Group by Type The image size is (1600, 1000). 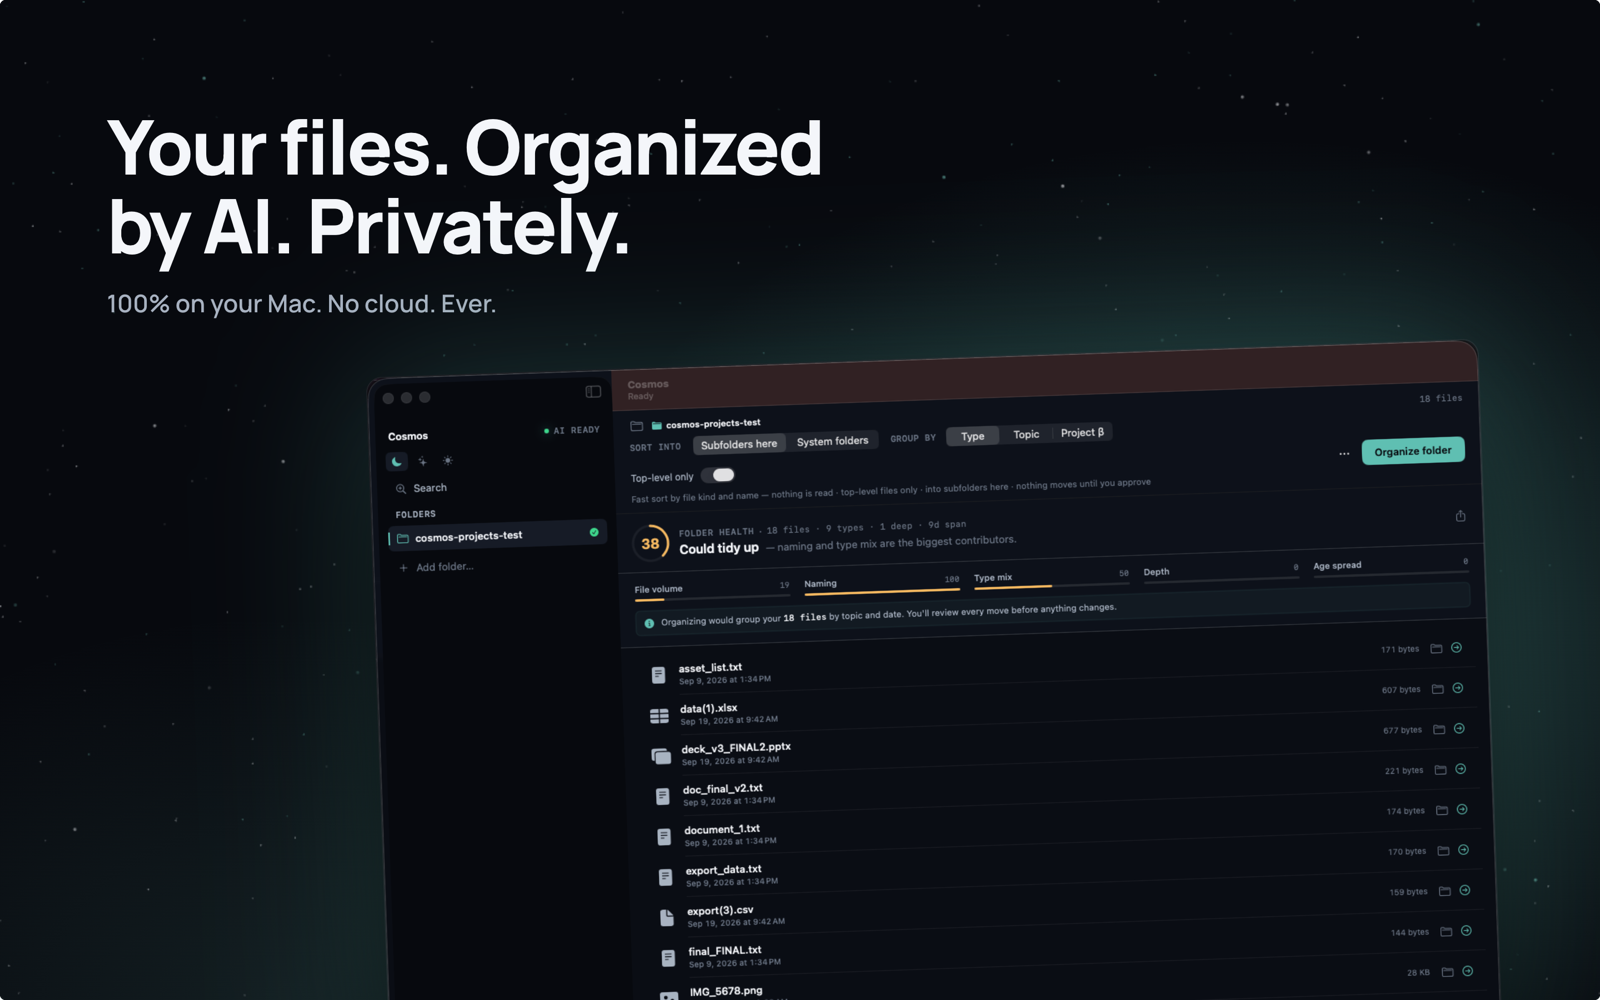(973, 436)
